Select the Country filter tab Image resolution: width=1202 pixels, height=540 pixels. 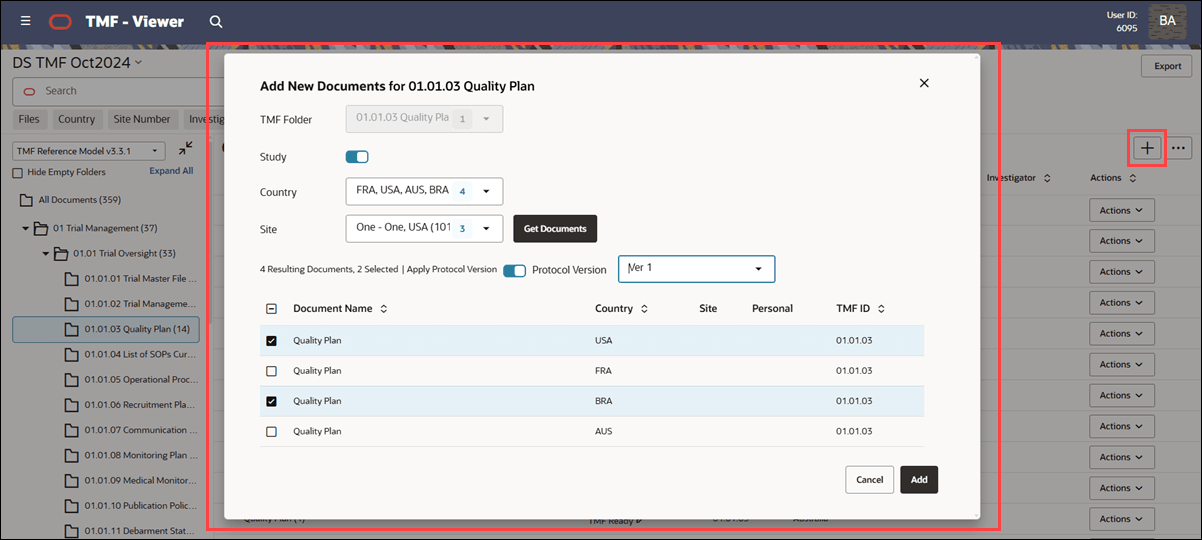[76, 119]
